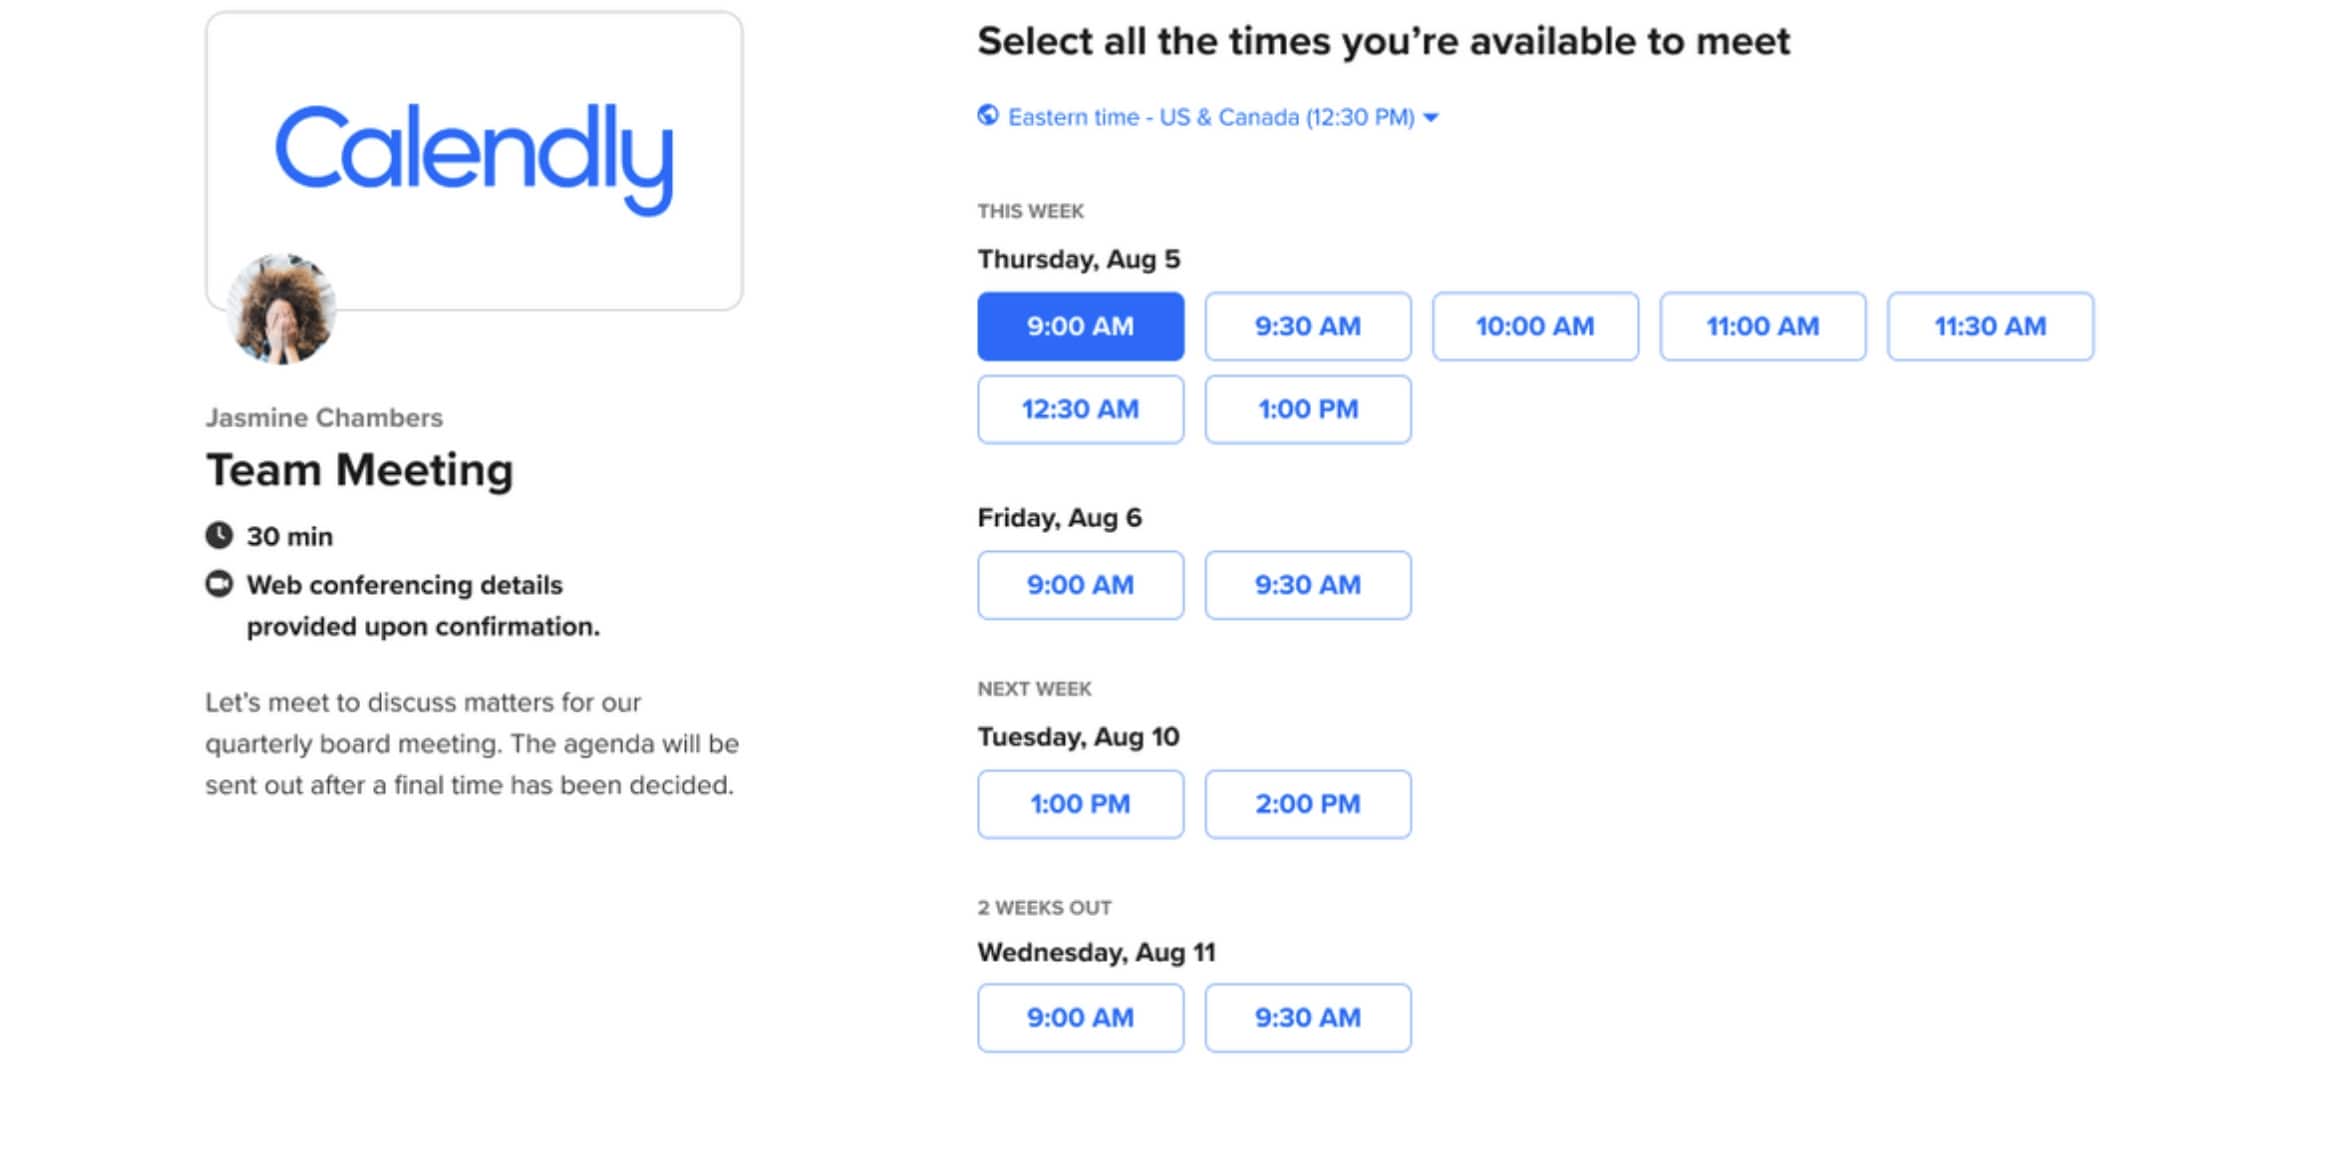Select Friday Aug 6 9:30 AM
The image size is (2342, 1172).
1308,585
